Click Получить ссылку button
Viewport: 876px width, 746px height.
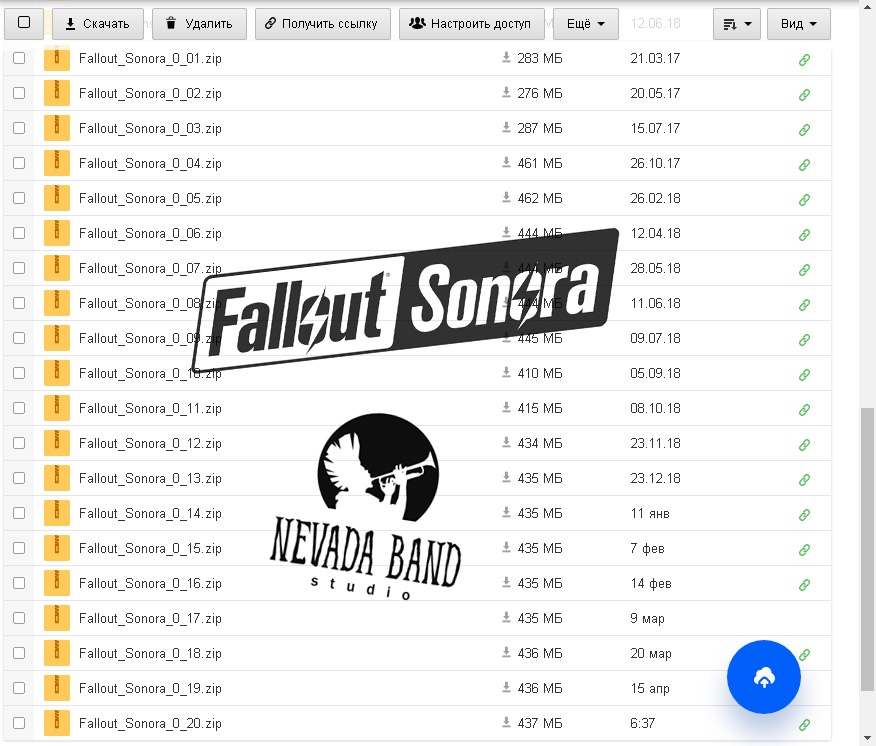322,24
